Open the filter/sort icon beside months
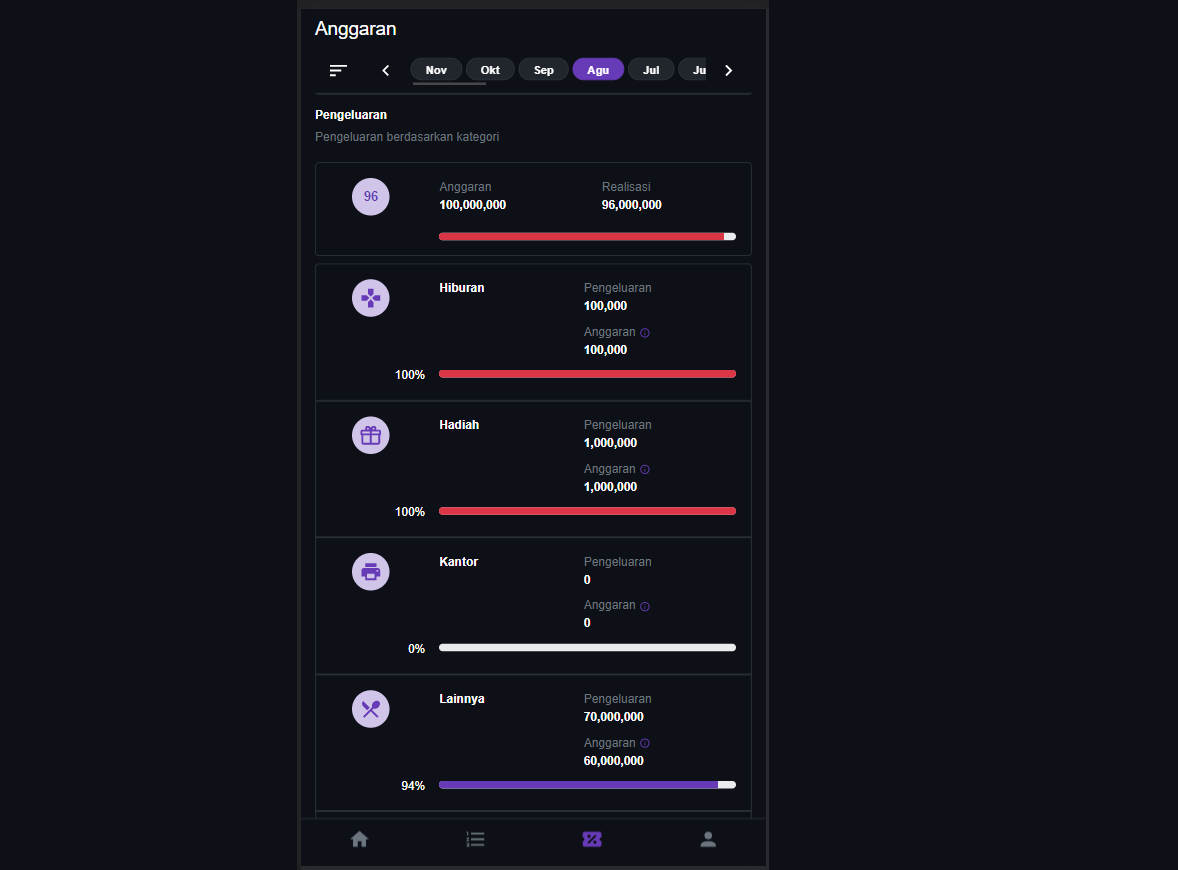 point(338,70)
